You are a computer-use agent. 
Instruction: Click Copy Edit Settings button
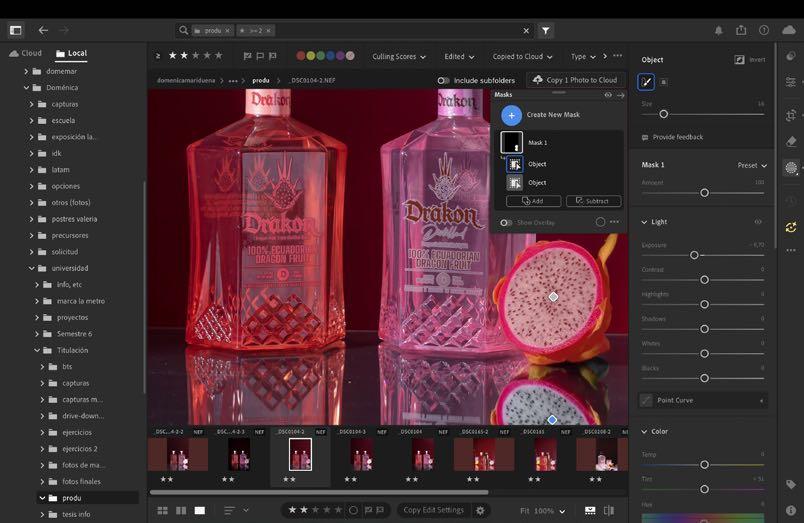point(433,510)
